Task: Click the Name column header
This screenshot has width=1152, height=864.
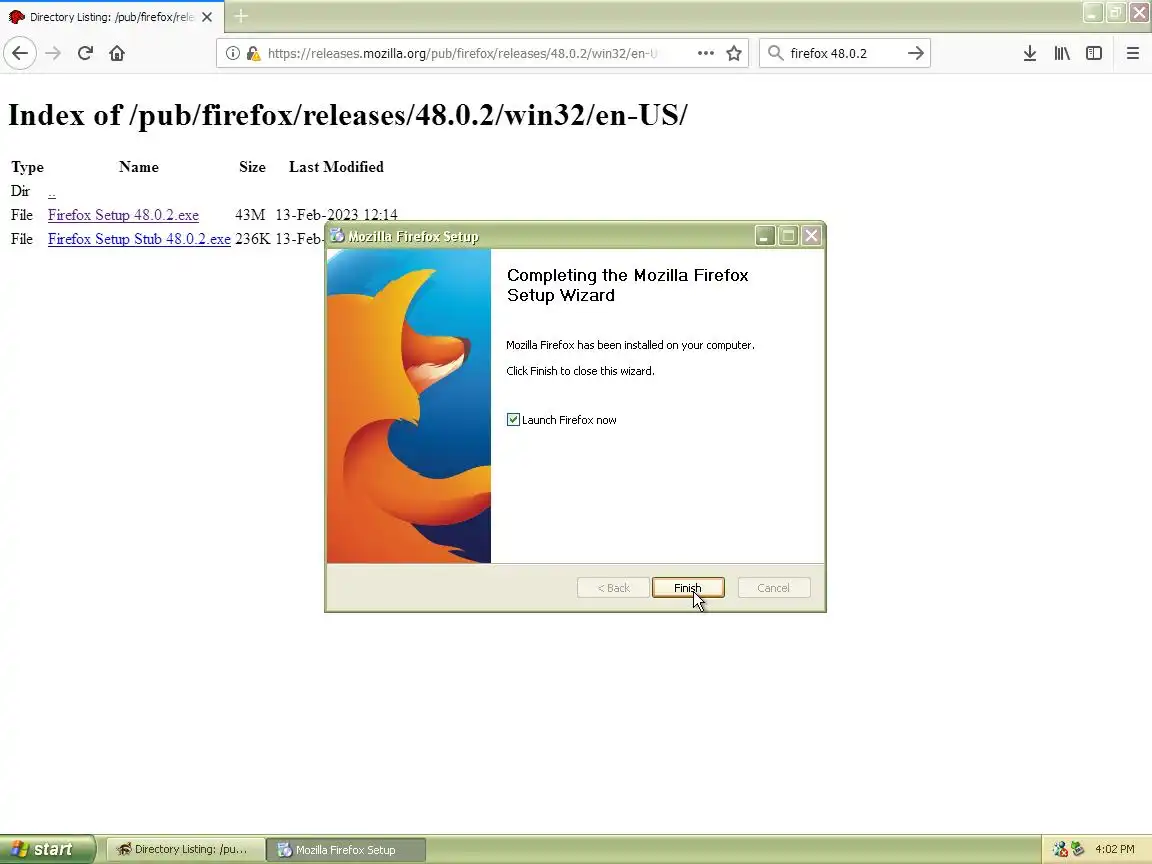Action: 139,167
